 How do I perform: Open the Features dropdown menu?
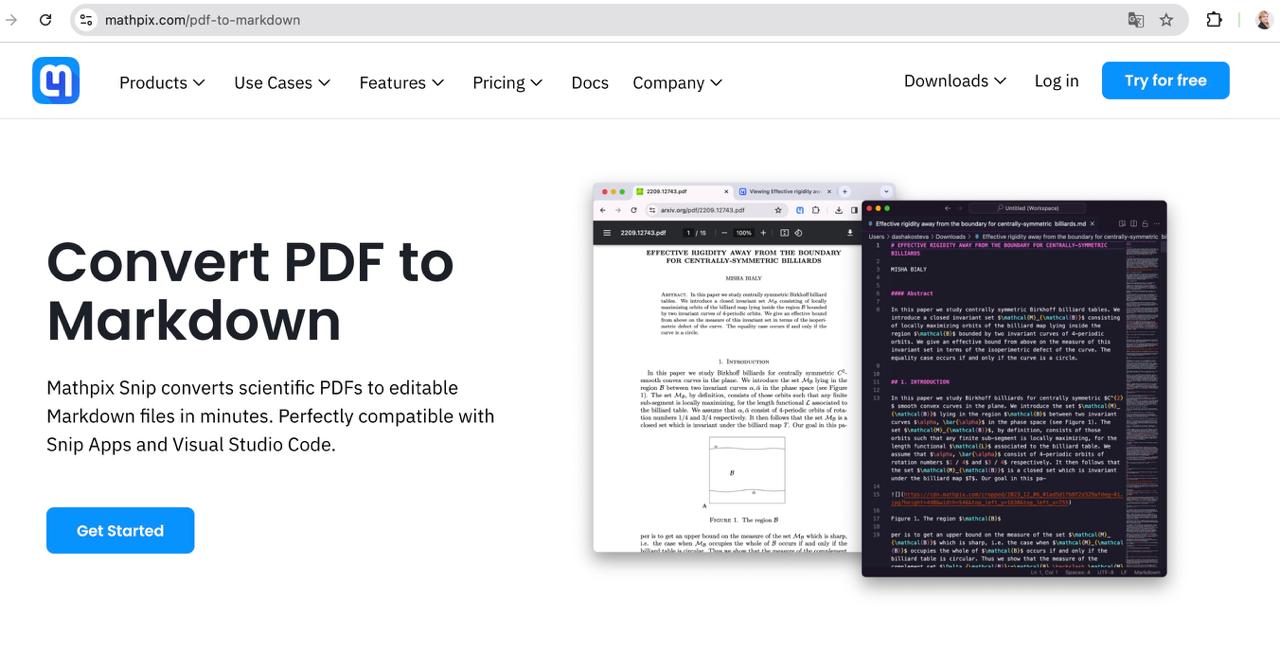pyautogui.click(x=401, y=83)
